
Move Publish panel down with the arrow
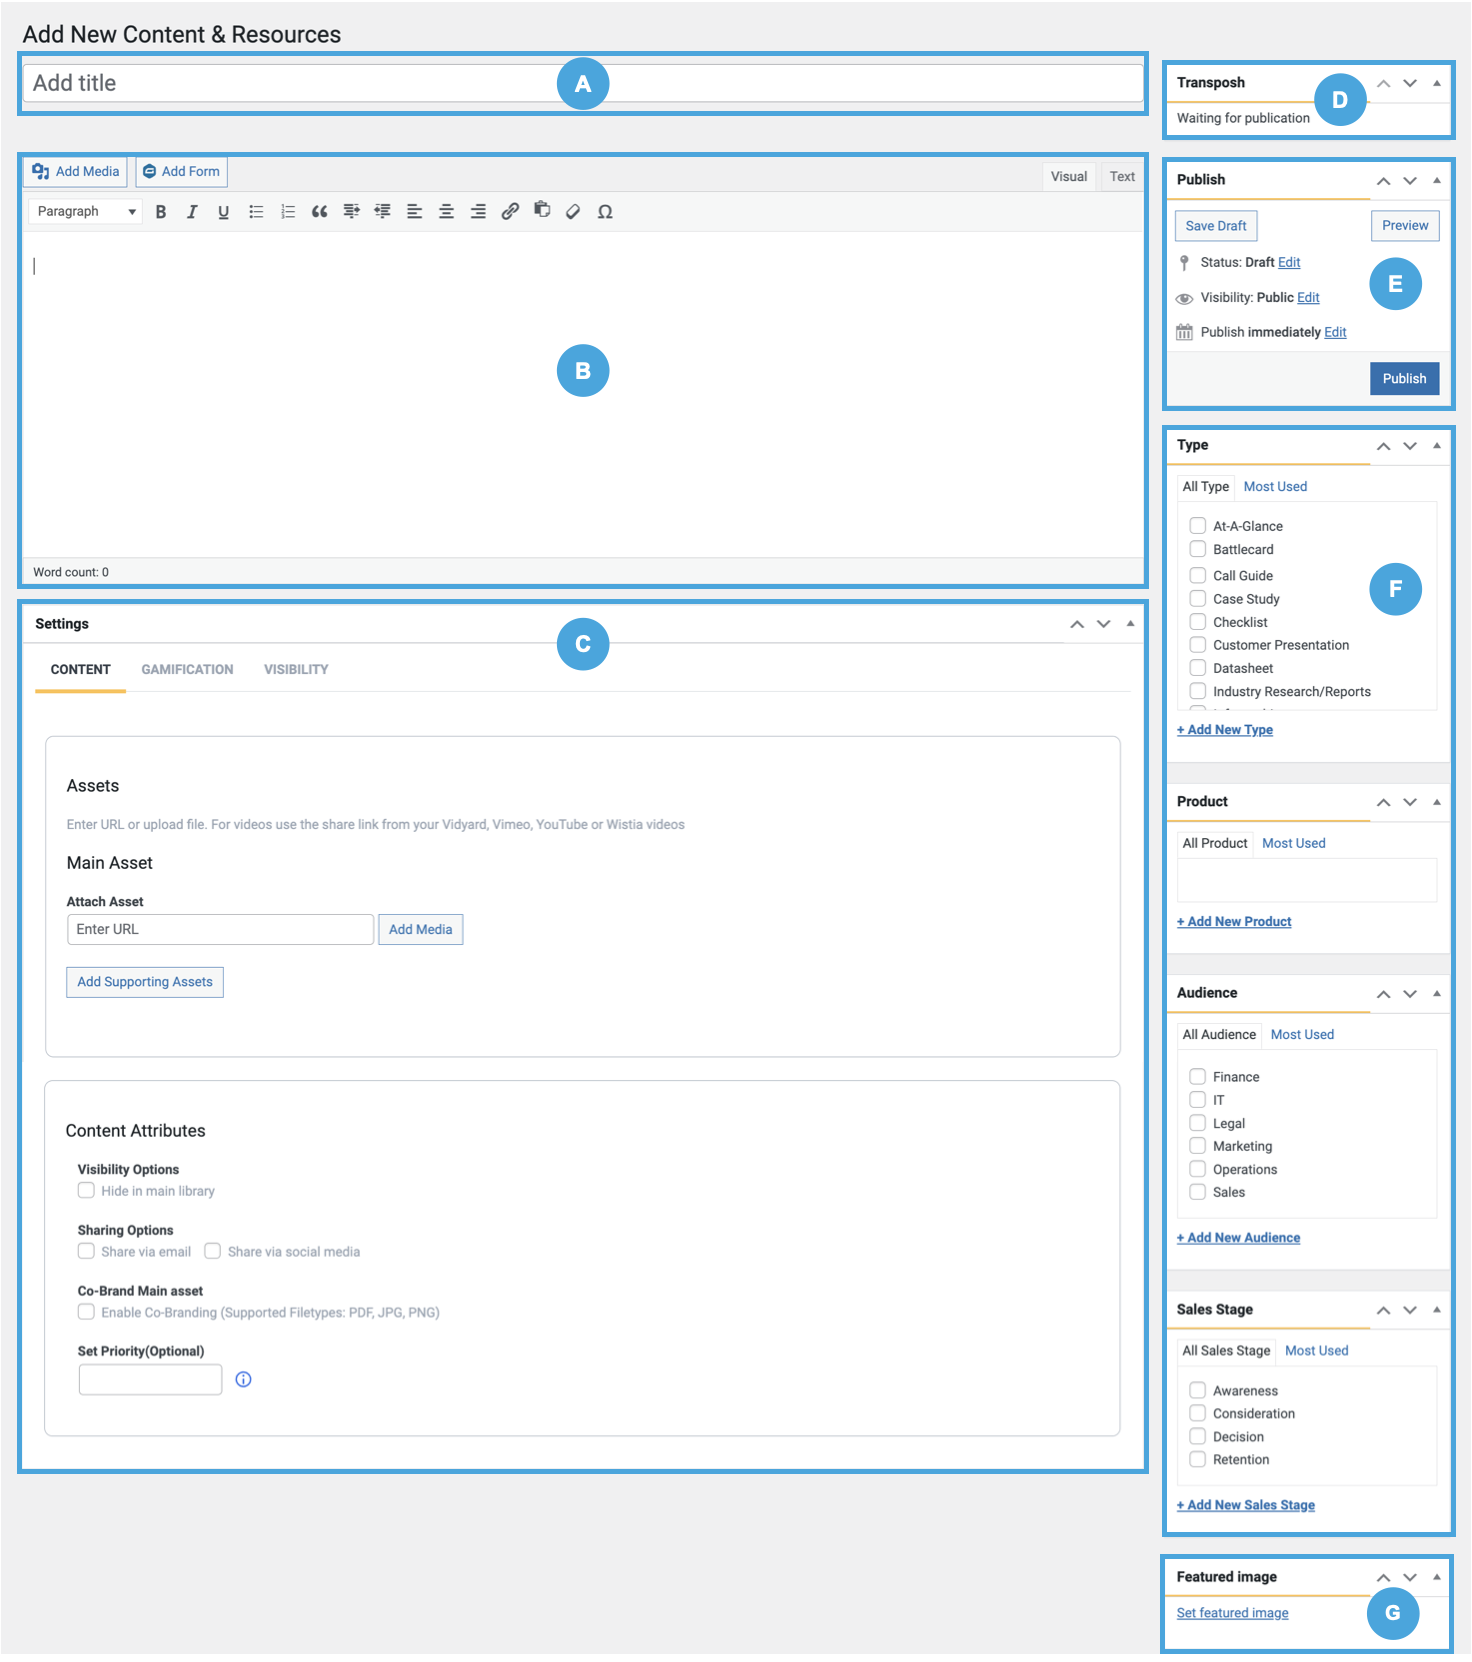click(1410, 180)
